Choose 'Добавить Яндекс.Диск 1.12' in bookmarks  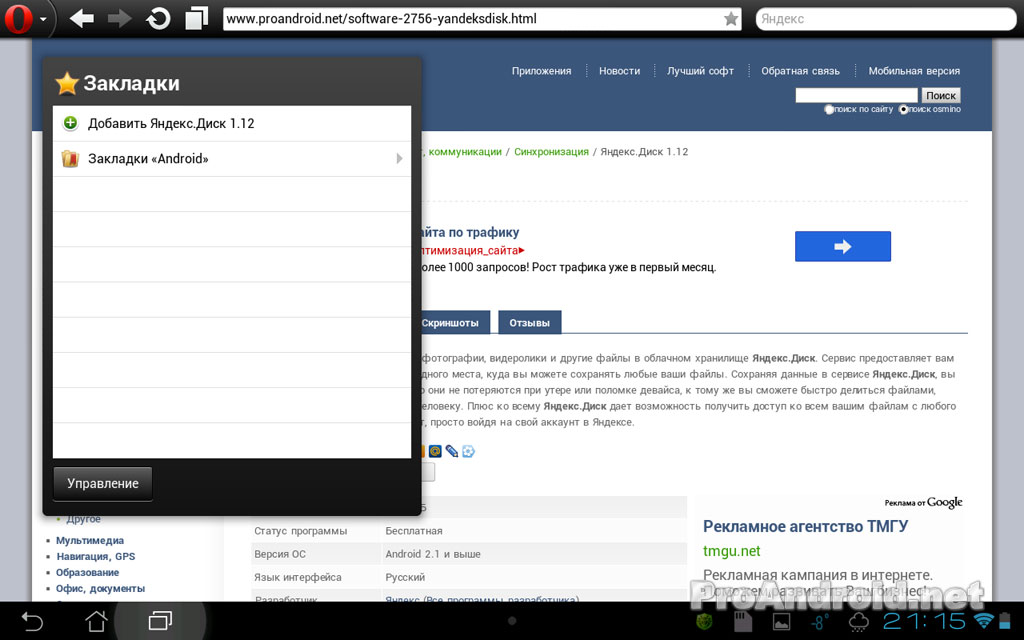click(232, 123)
